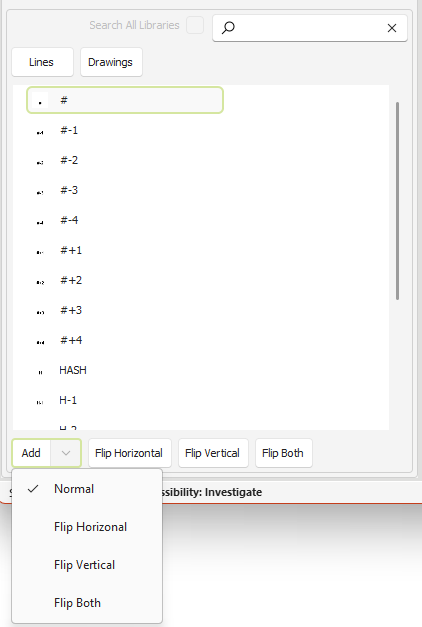Select the HASH list item
The image size is (422, 627).
click(x=125, y=370)
